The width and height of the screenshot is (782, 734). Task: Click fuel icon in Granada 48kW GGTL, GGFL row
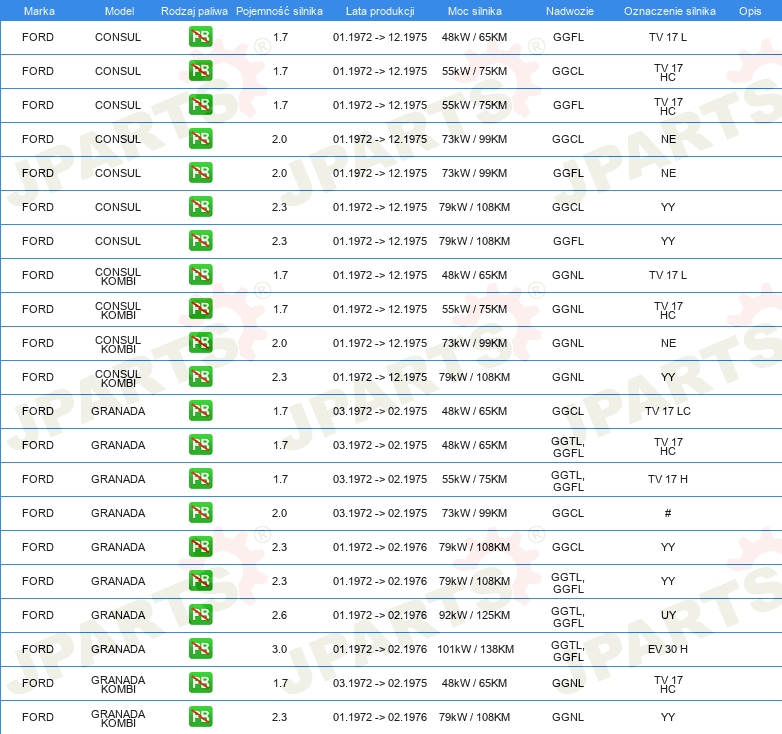click(200, 445)
